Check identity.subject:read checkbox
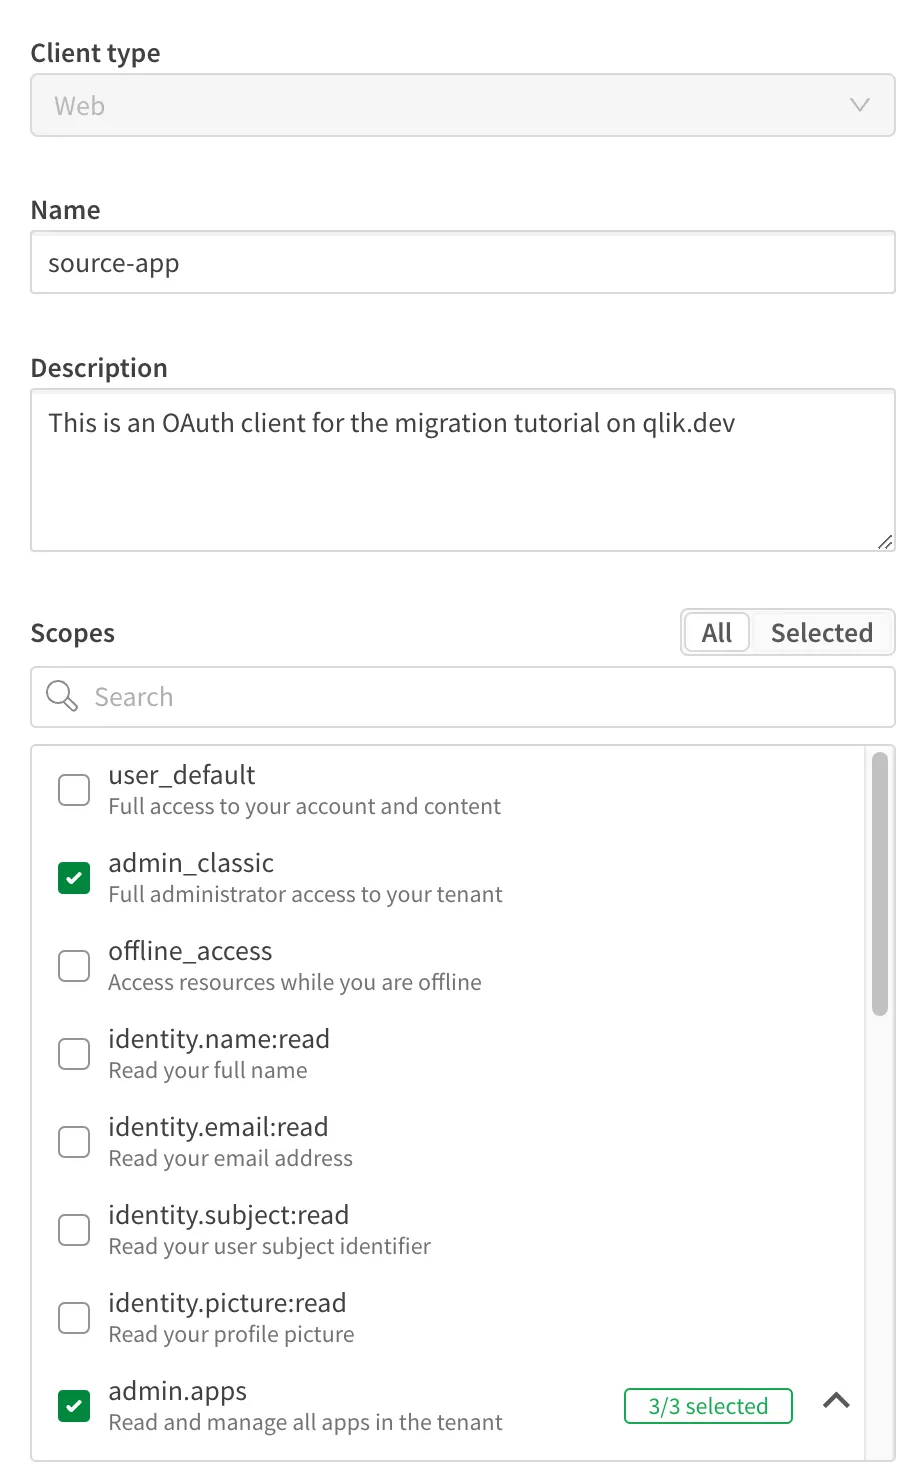 [73, 1229]
